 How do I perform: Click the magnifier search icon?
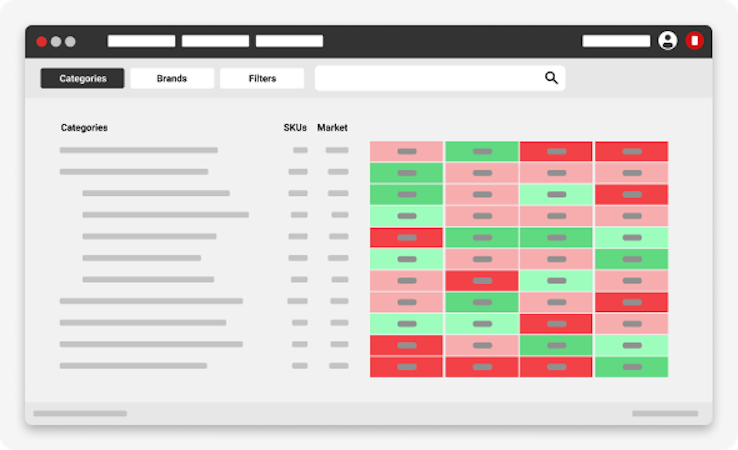pos(551,78)
